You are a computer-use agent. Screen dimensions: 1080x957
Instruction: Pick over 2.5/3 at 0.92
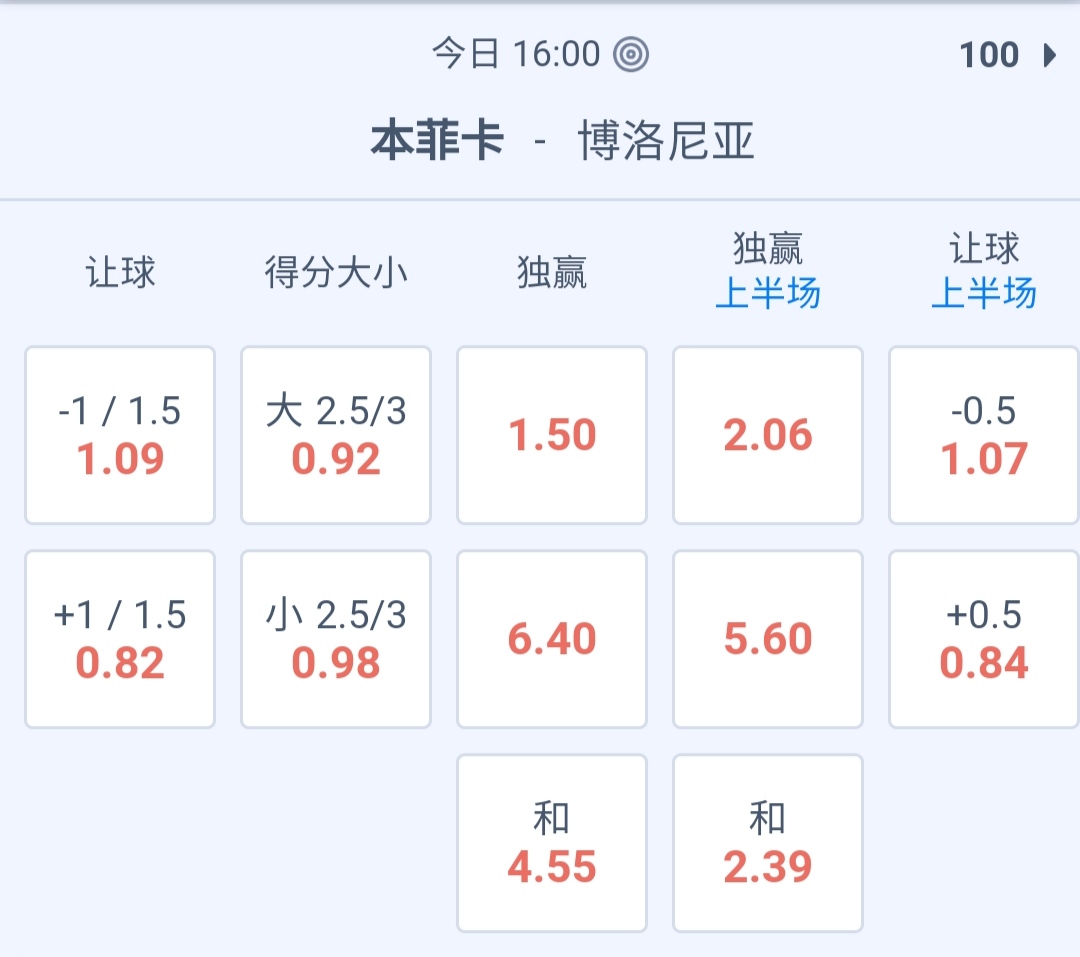coord(336,435)
